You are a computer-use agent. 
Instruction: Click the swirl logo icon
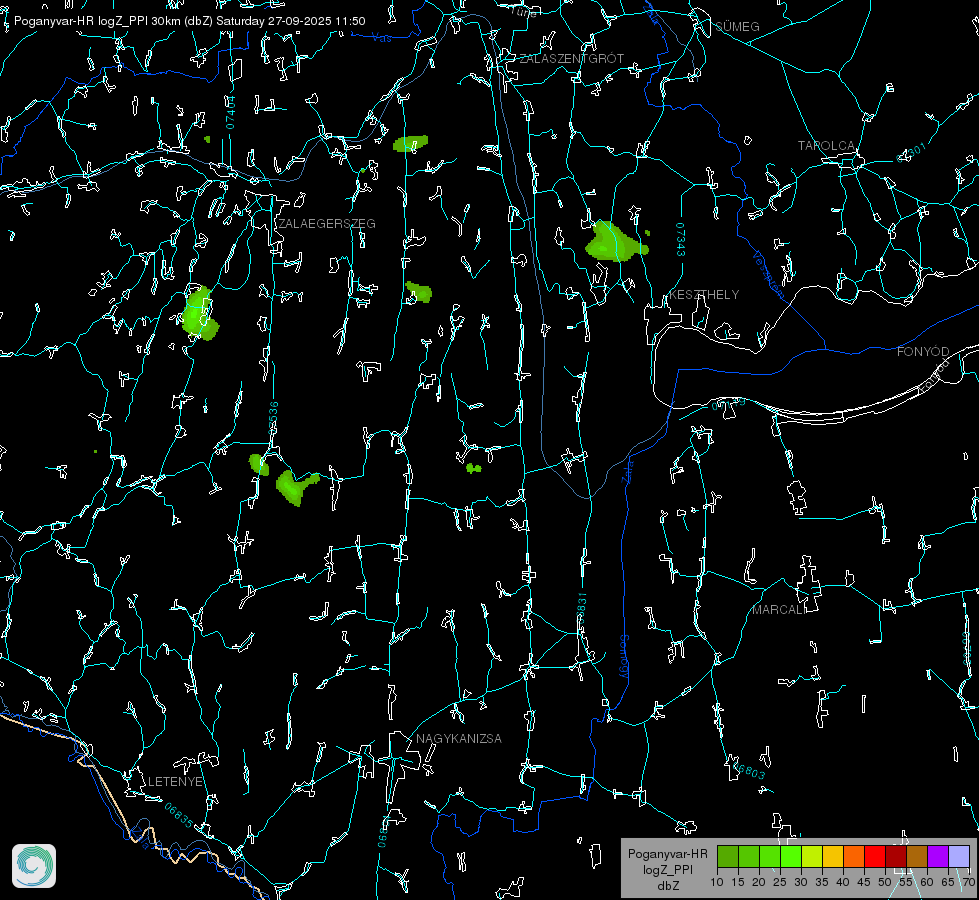coord(34,866)
